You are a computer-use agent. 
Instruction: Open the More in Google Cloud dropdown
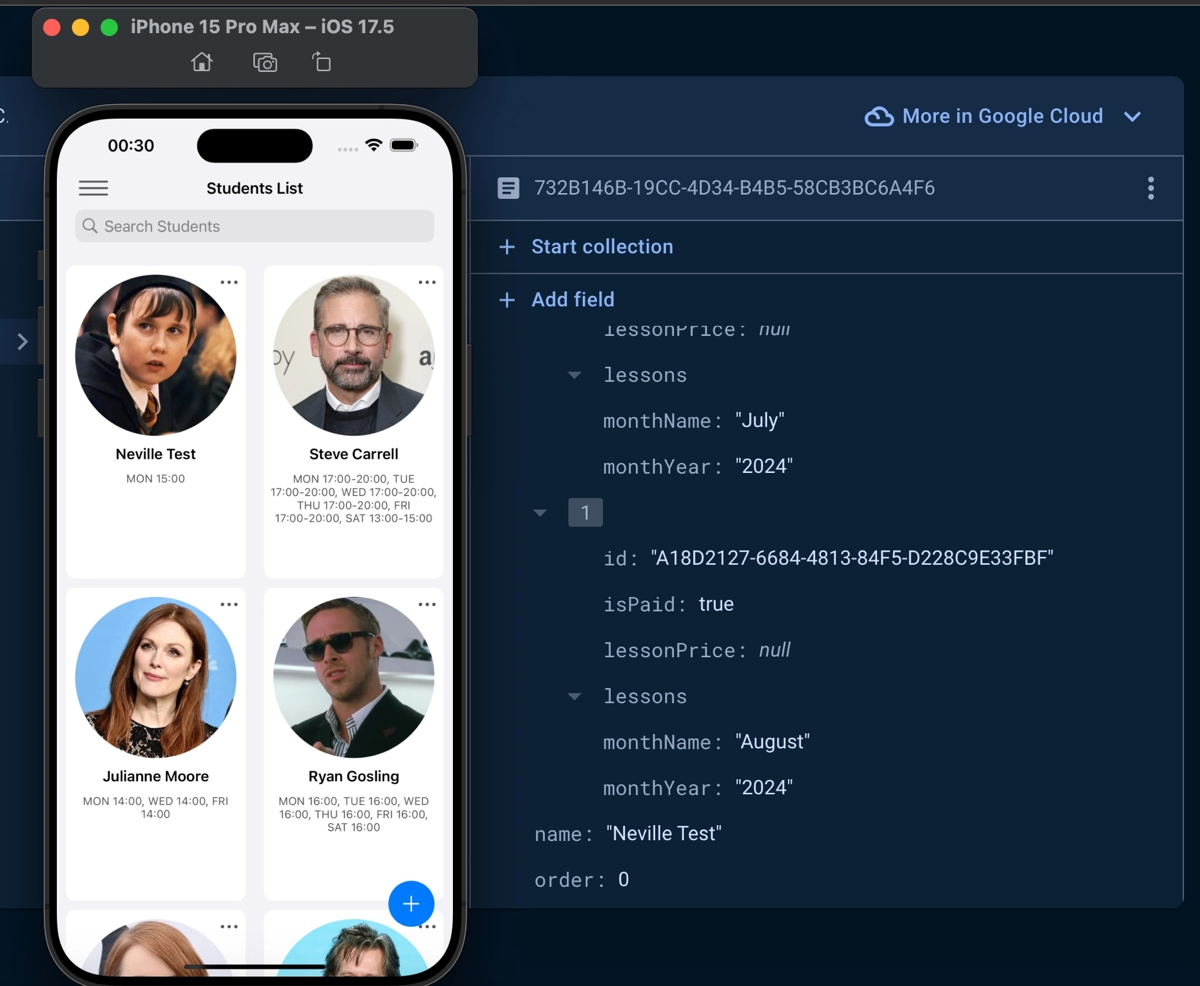click(x=1133, y=116)
